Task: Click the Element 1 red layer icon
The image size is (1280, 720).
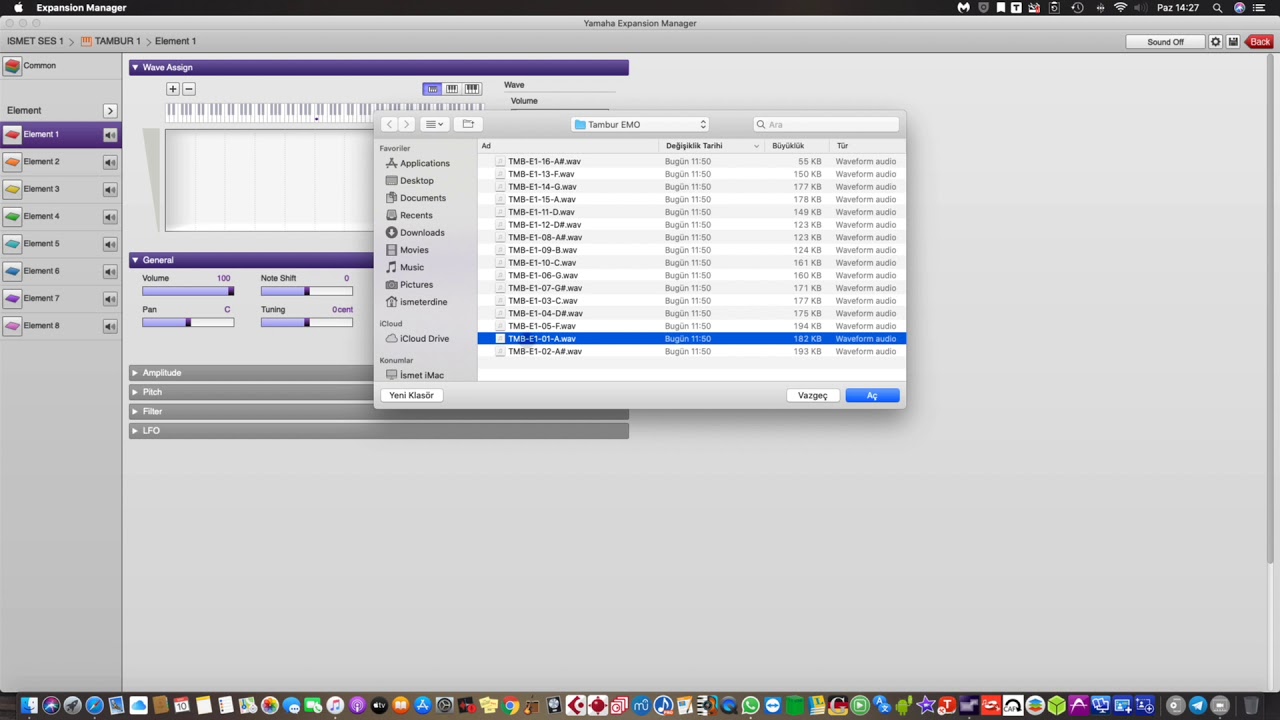Action: click(x=12, y=134)
